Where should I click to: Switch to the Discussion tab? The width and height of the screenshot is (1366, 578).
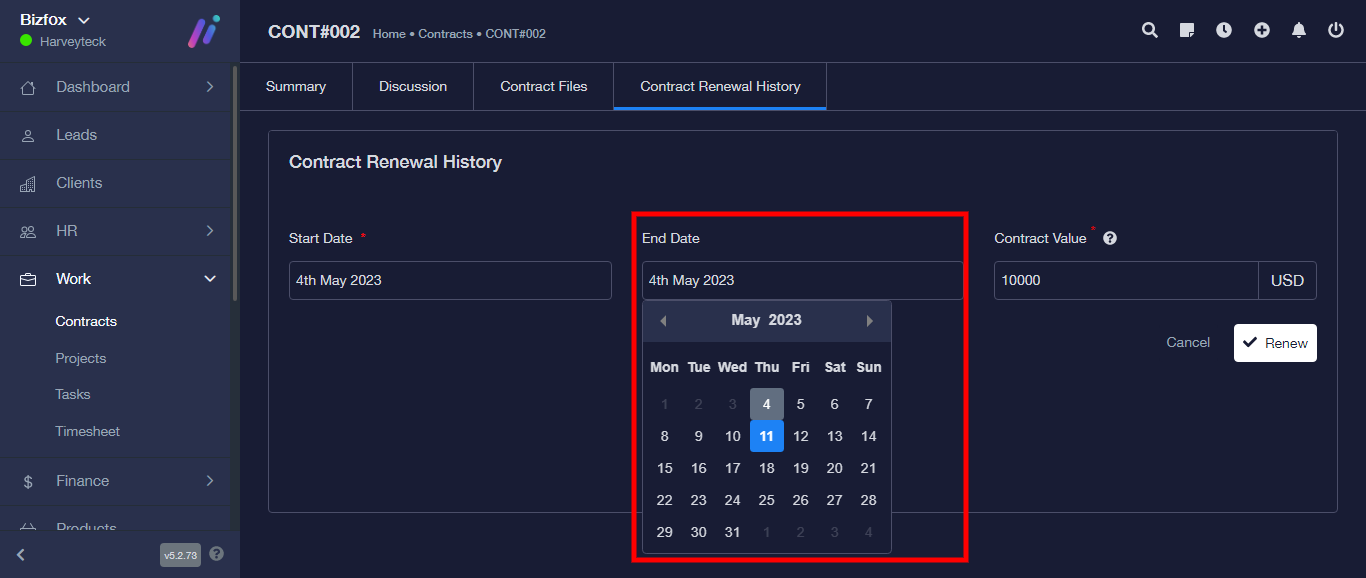click(412, 86)
